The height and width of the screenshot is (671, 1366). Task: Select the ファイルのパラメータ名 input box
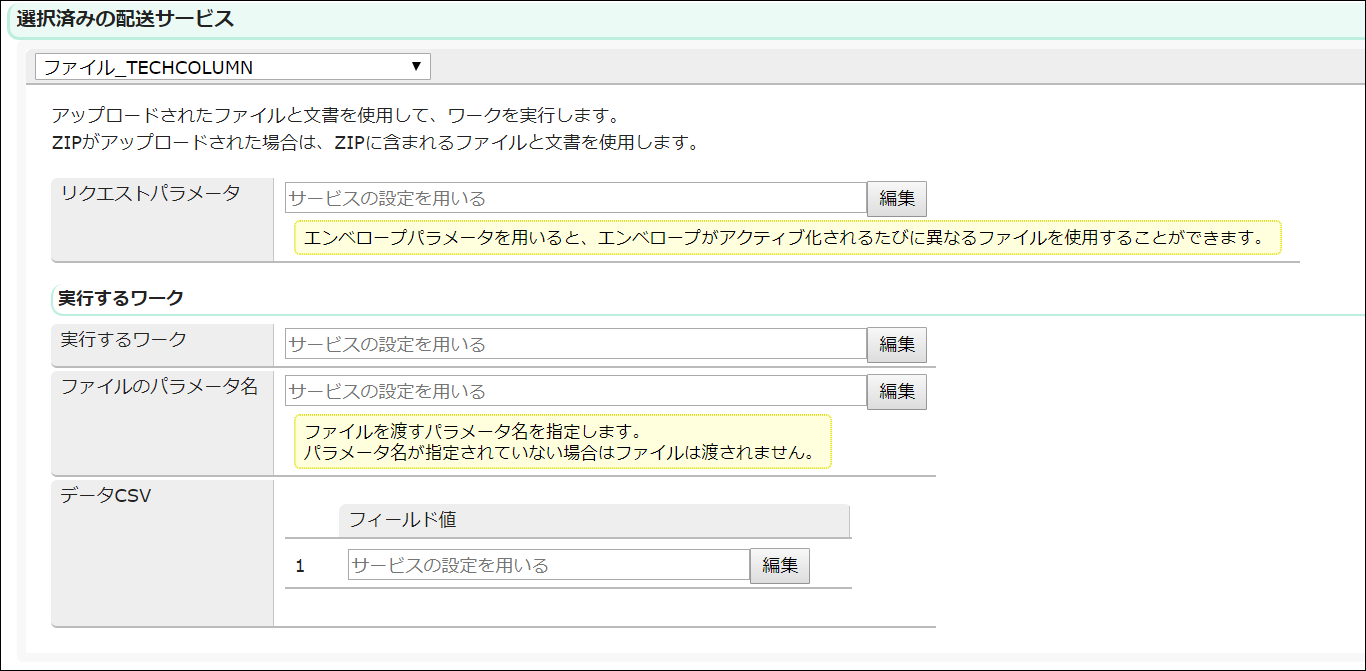tap(575, 391)
